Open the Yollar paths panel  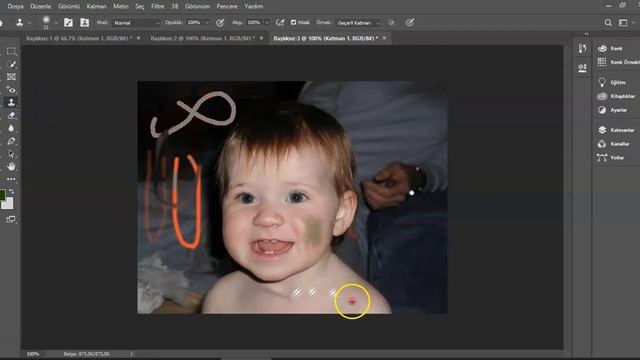click(x=611, y=158)
